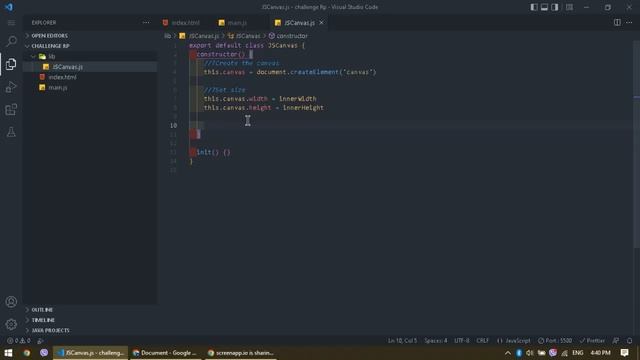Switch to the index.html tab
640x360 pixels.
pyautogui.click(x=181, y=23)
